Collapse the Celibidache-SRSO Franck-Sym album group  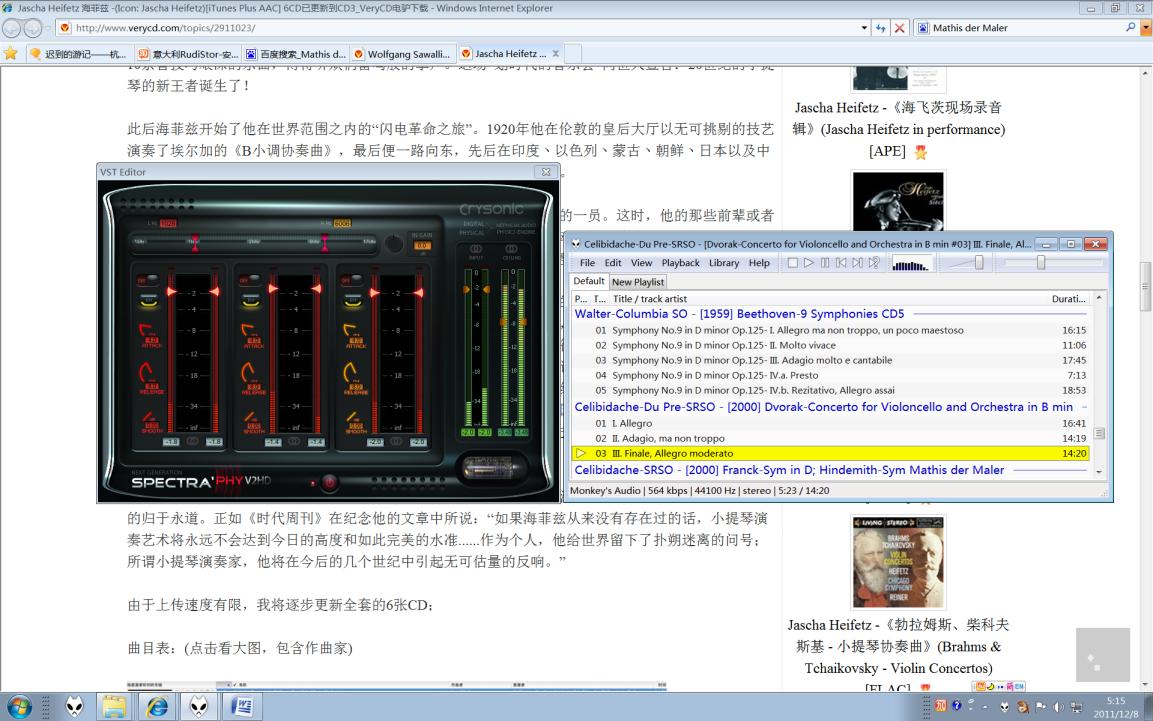[x=789, y=470]
